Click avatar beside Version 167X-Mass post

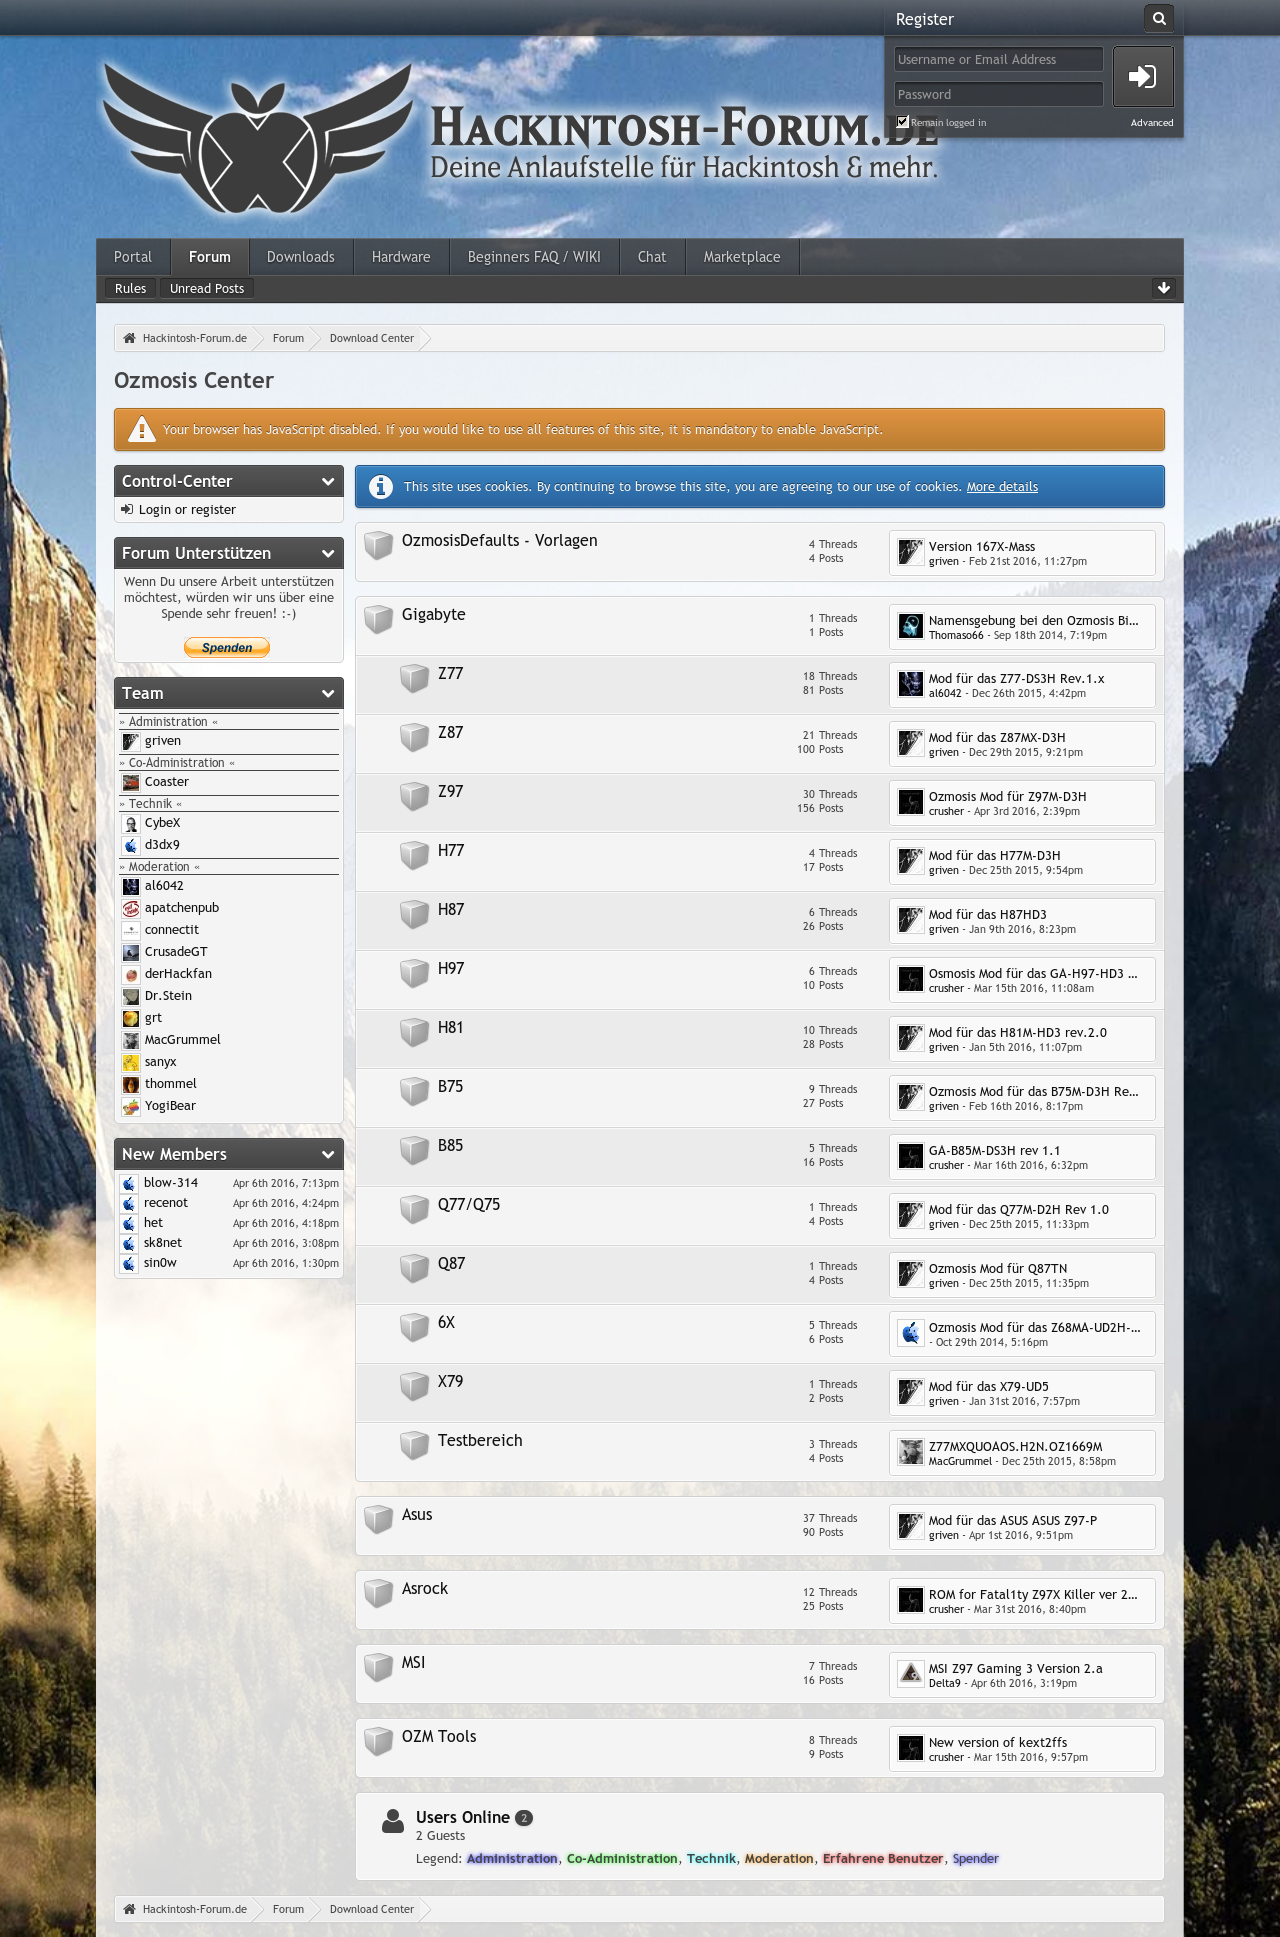point(910,552)
